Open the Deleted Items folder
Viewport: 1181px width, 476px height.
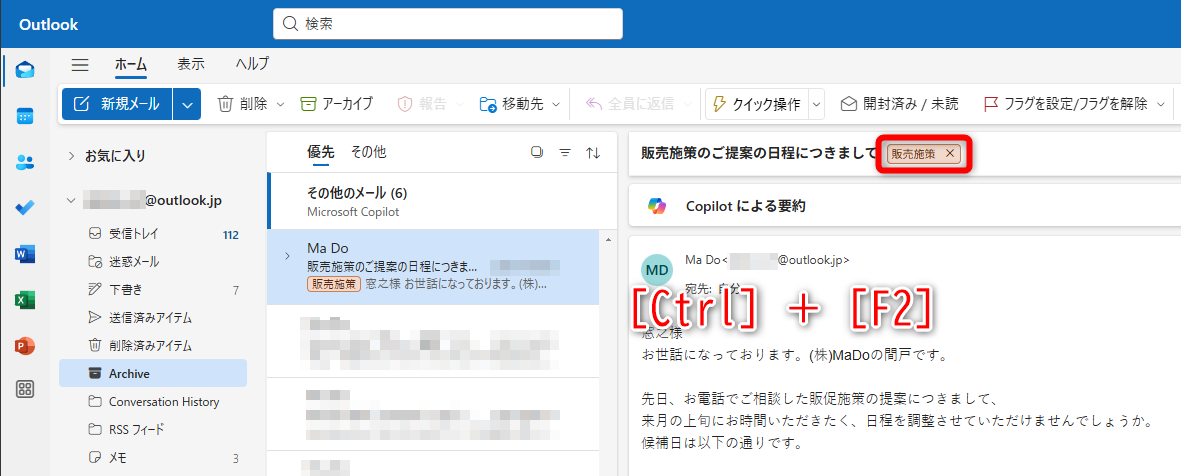154,346
